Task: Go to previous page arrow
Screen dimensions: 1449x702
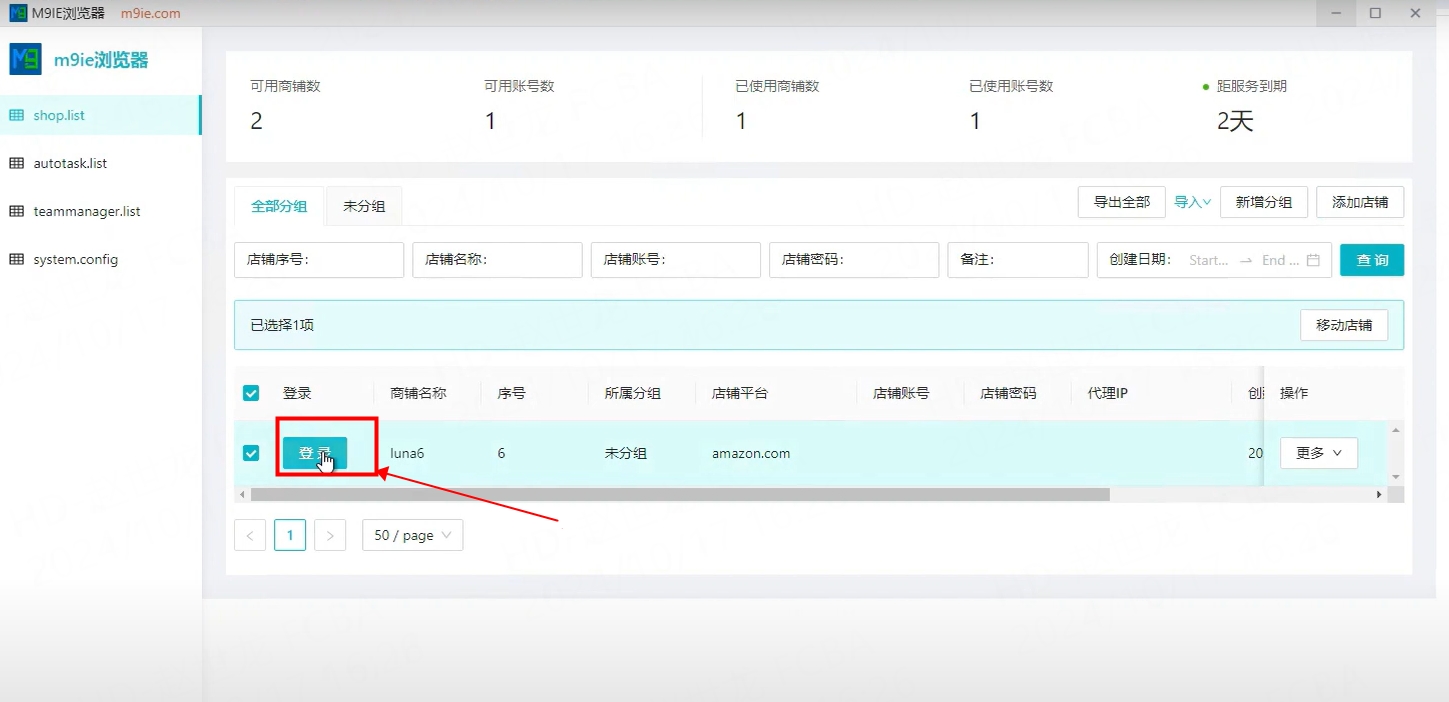Action: [x=250, y=535]
